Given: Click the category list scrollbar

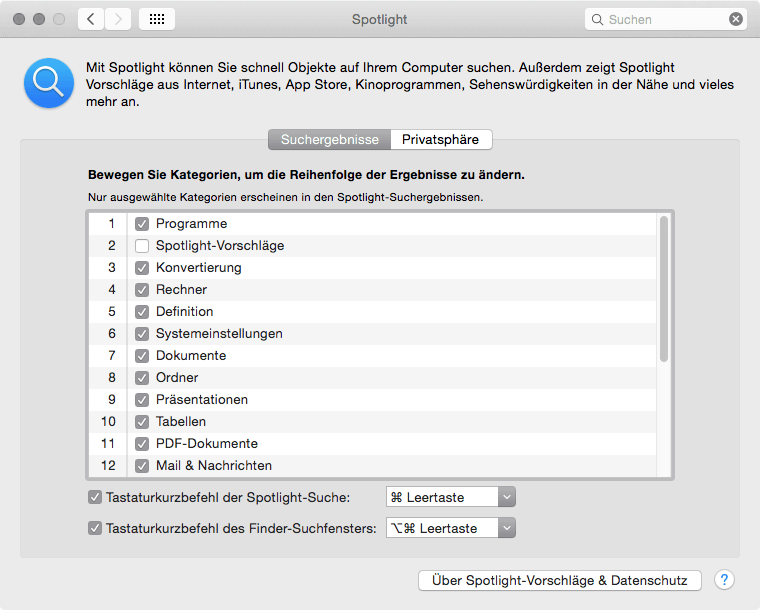Looking at the screenshot, I should 664,289.
